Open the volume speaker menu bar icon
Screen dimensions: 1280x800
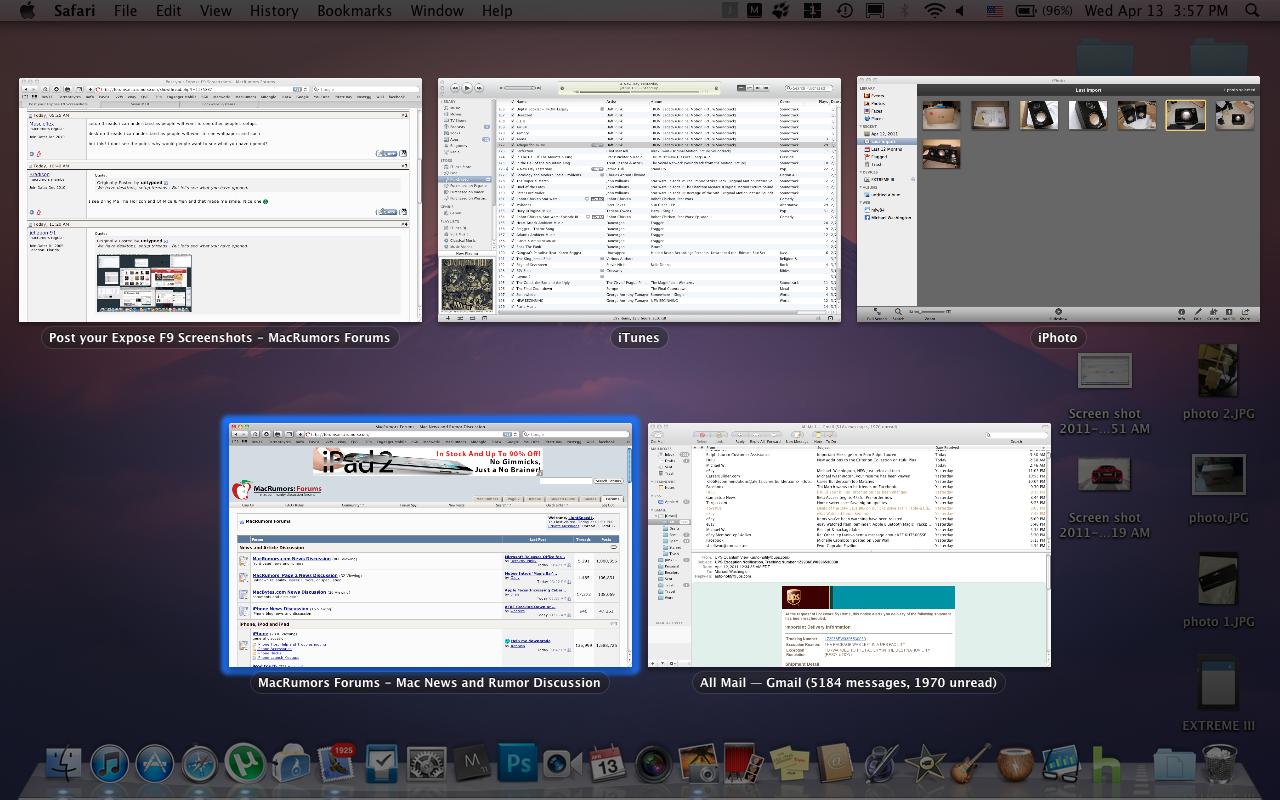[x=961, y=11]
